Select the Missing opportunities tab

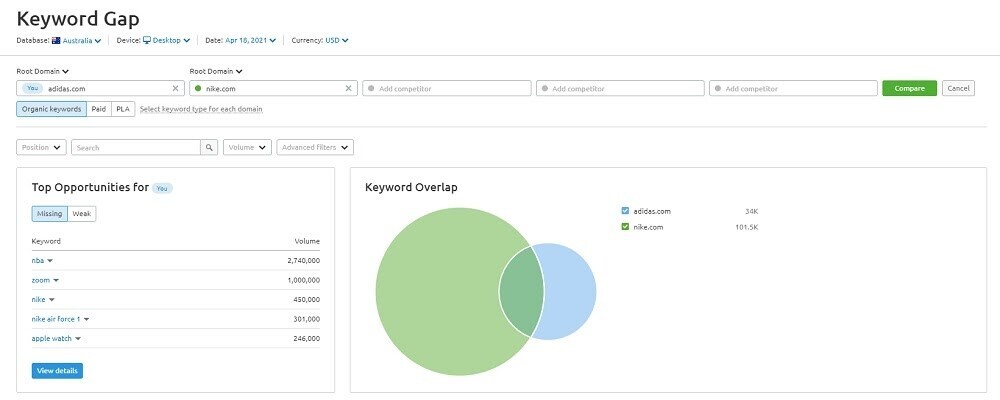click(50, 214)
